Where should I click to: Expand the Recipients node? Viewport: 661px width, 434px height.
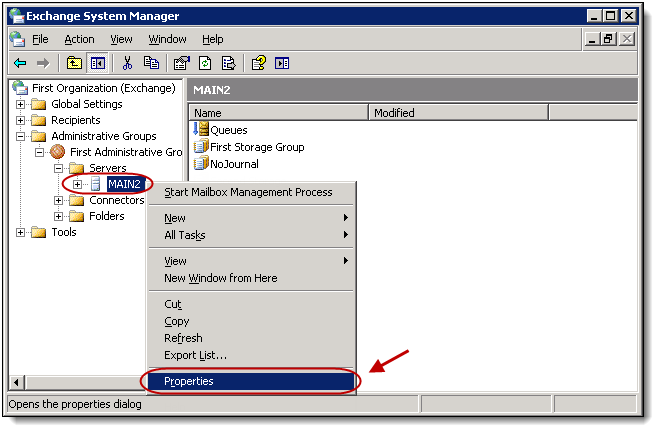pos(20,120)
